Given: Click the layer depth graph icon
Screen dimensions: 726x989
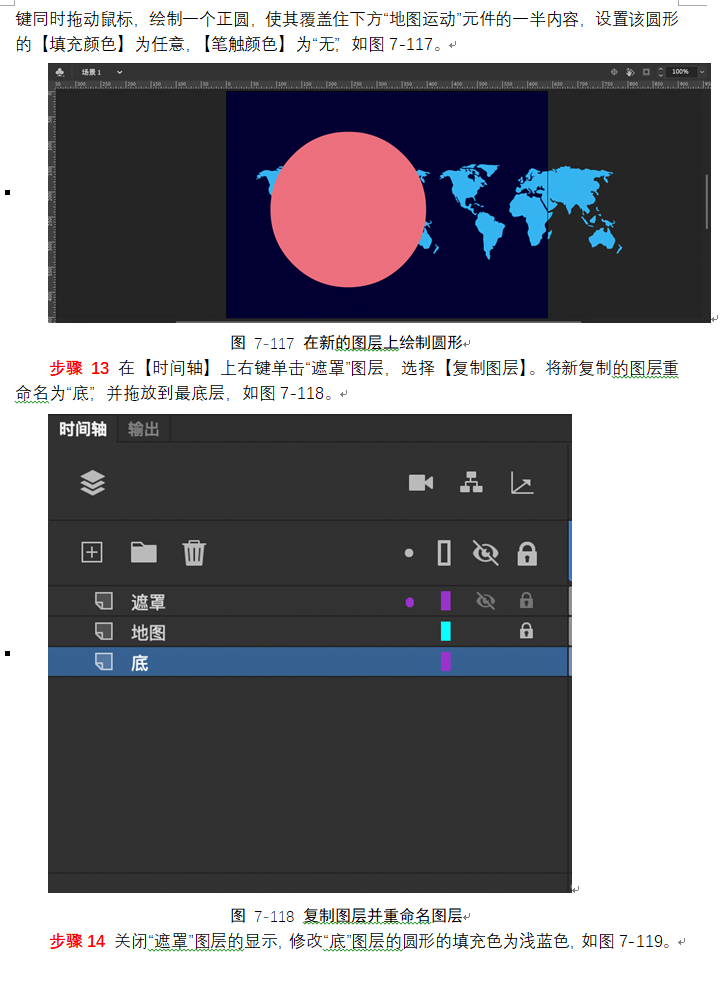Looking at the screenshot, I should [x=522, y=483].
